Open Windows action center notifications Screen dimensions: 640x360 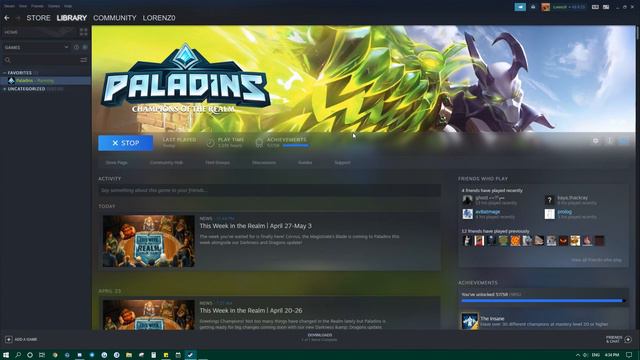[x=629, y=355]
